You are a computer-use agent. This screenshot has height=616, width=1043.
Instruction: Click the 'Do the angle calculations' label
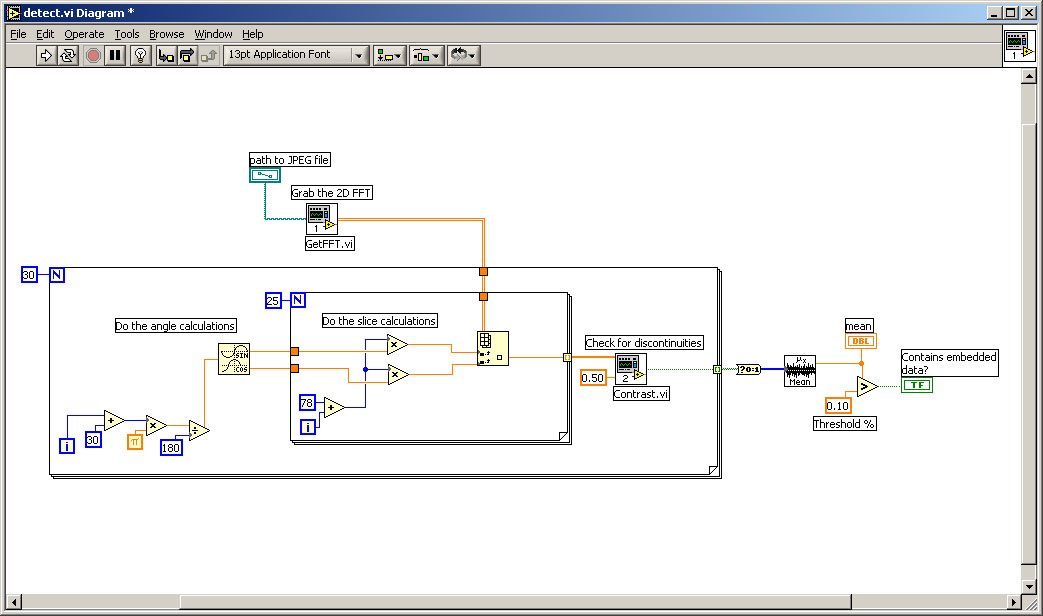tap(176, 326)
